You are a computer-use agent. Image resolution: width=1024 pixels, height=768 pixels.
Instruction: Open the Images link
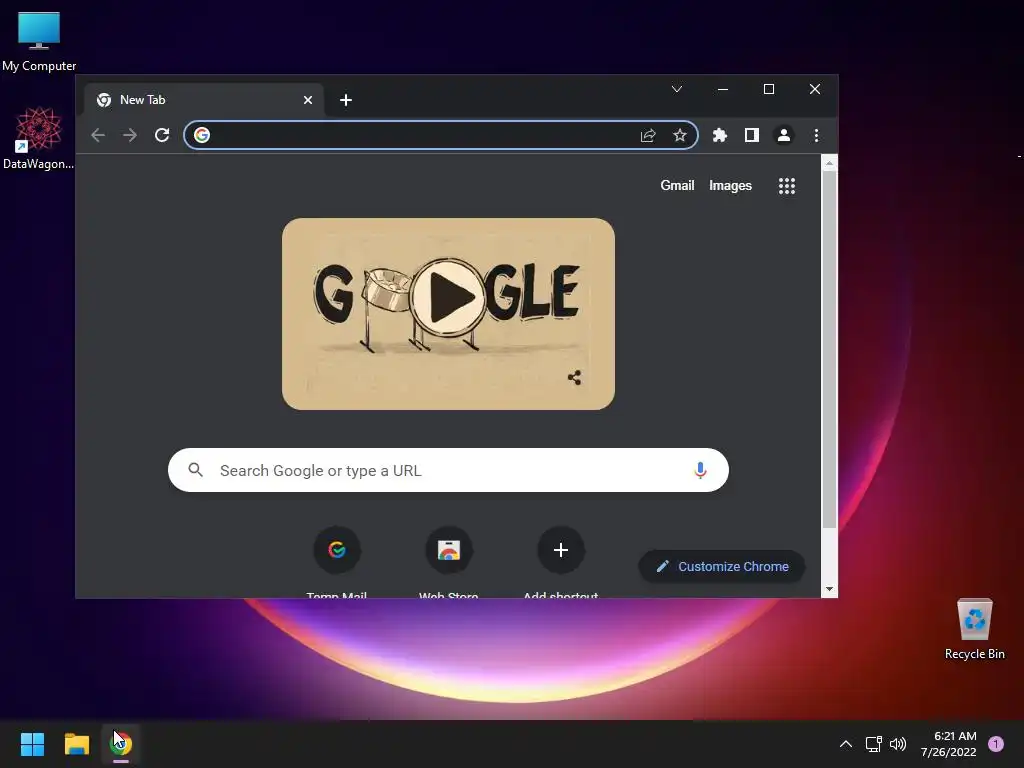(730, 185)
